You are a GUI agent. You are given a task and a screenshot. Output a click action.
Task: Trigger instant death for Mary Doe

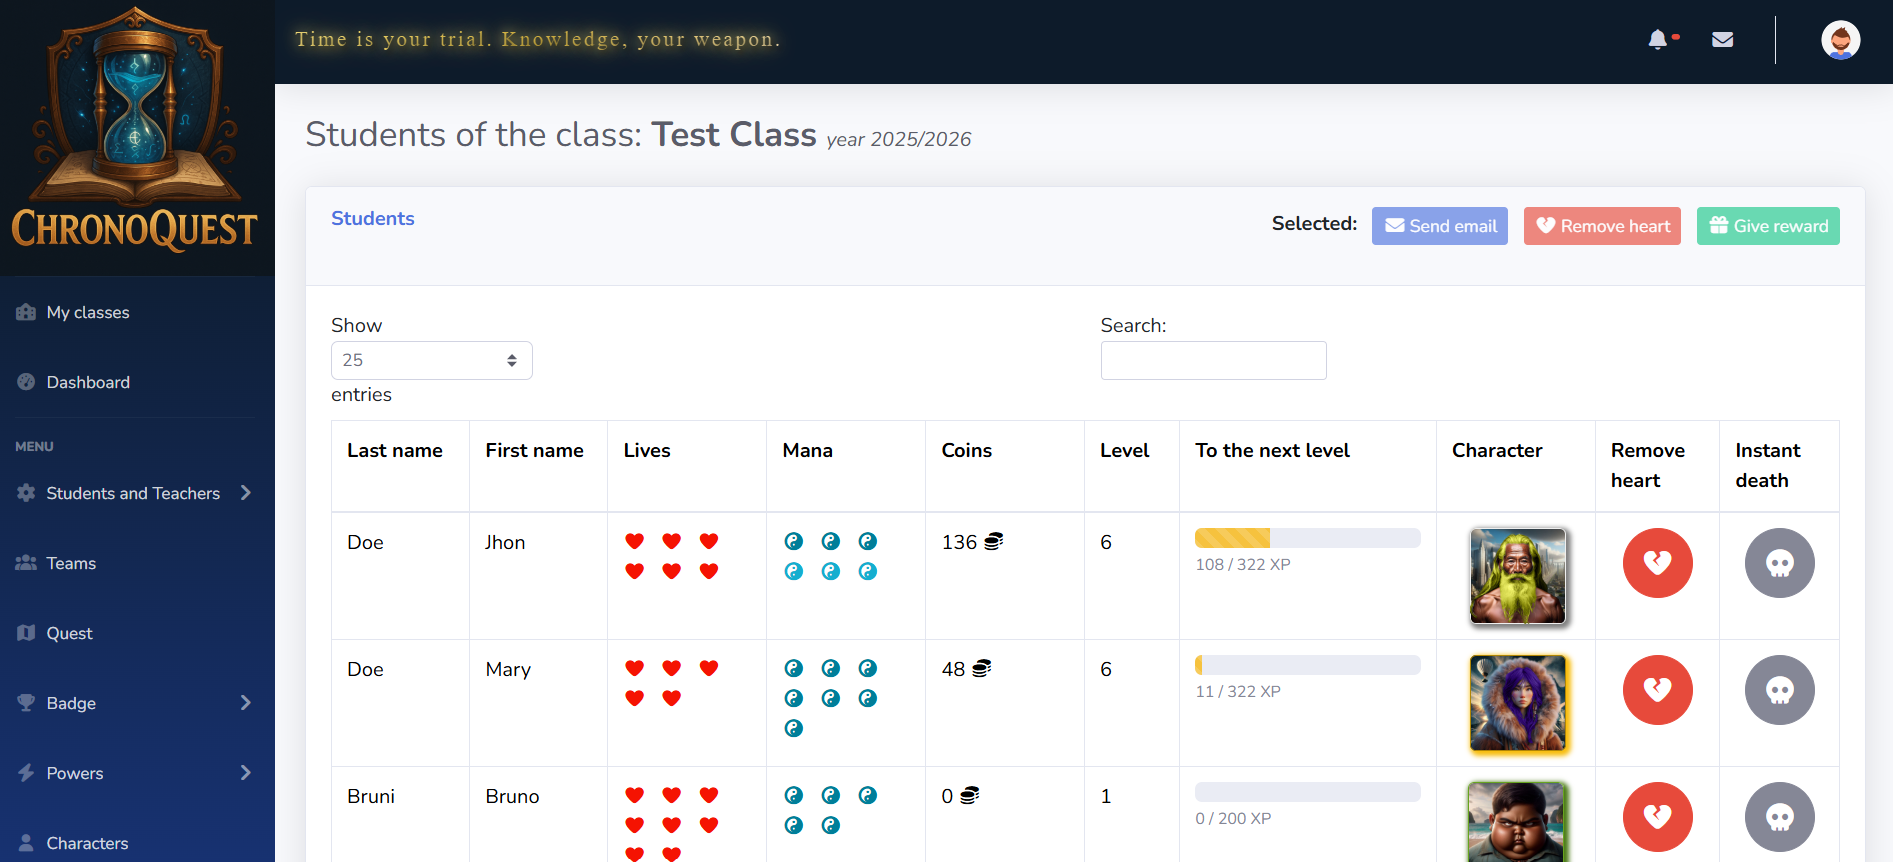[1779, 690]
